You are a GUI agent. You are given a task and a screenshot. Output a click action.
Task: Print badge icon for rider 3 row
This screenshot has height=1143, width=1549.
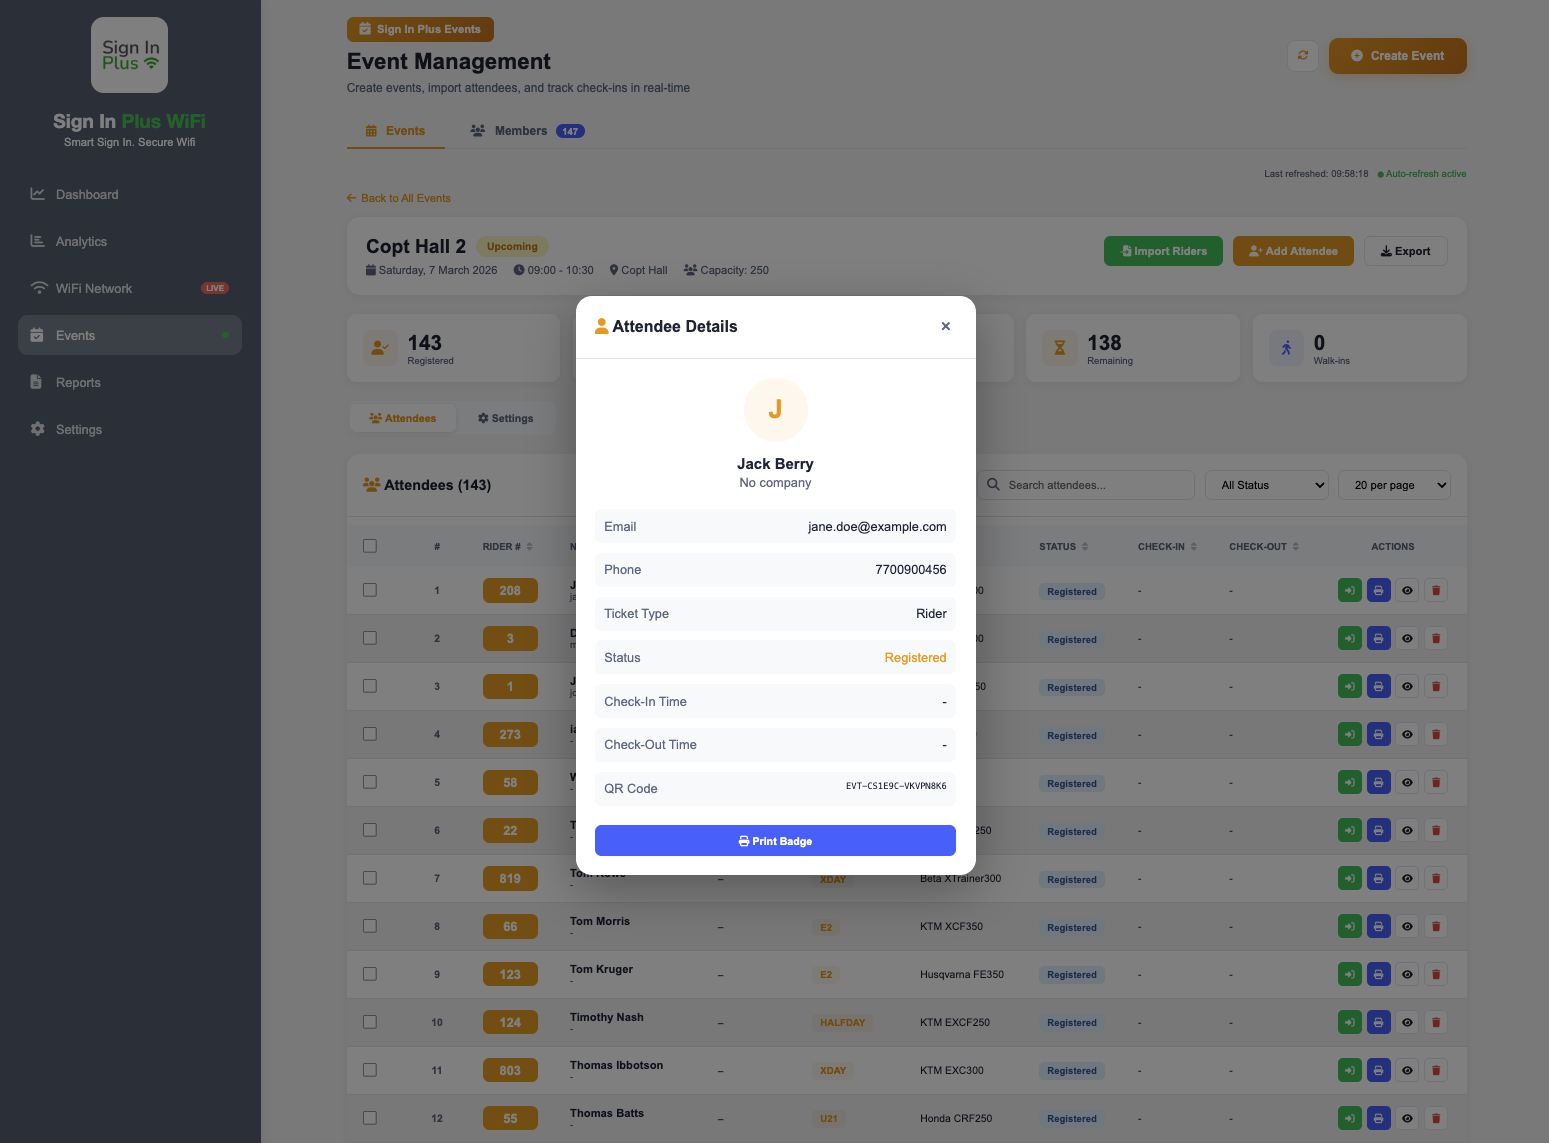pos(1378,639)
